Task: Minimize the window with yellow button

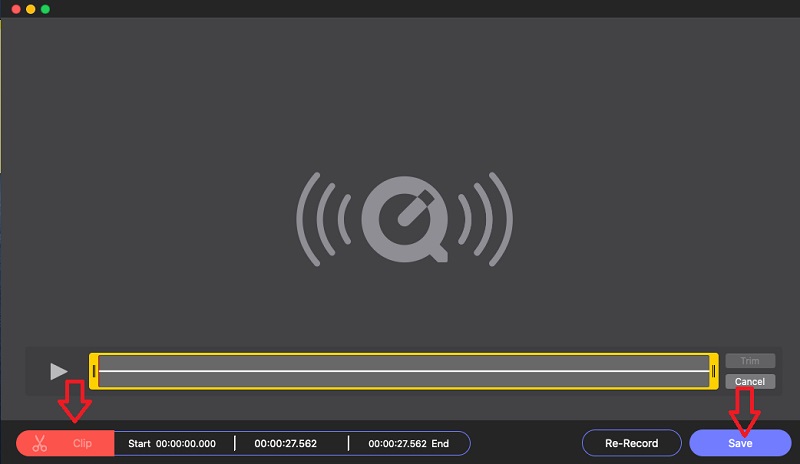Action: (x=31, y=9)
